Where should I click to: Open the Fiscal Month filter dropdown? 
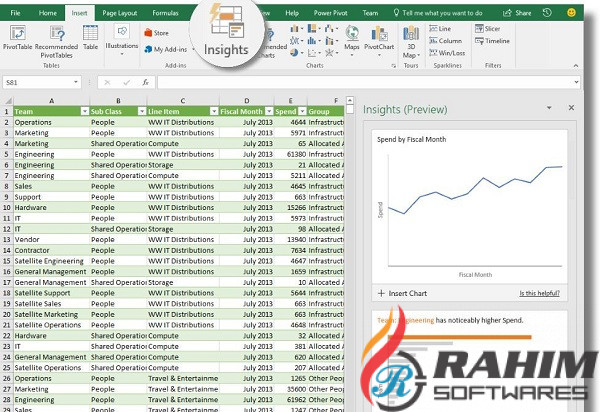(x=269, y=111)
